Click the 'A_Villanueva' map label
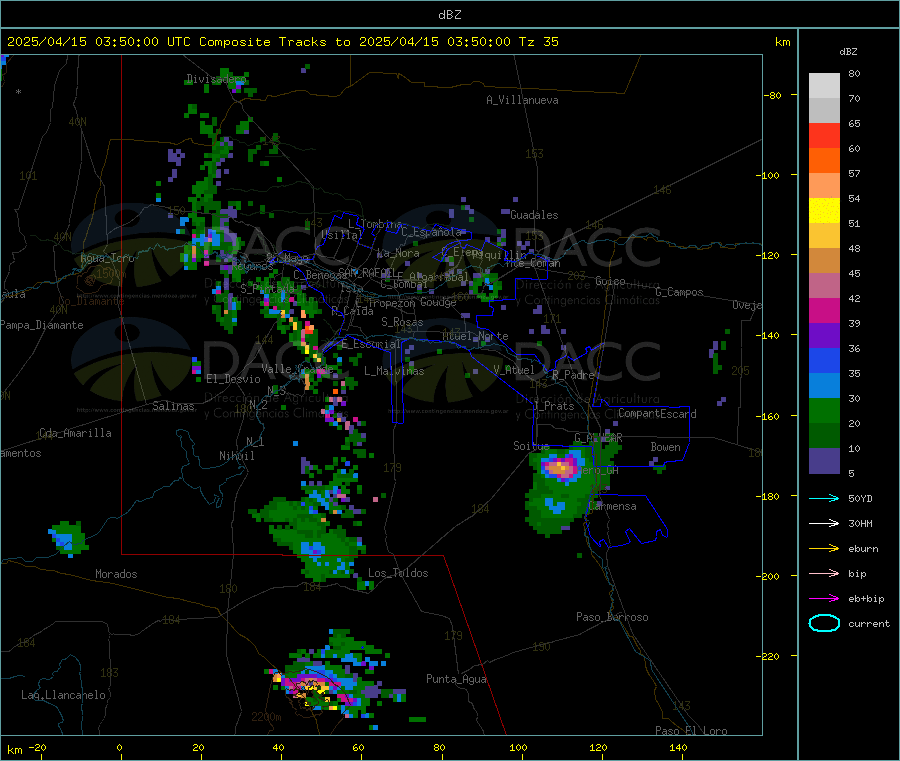The height and width of the screenshot is (761, 900). [x=522, y=100]
